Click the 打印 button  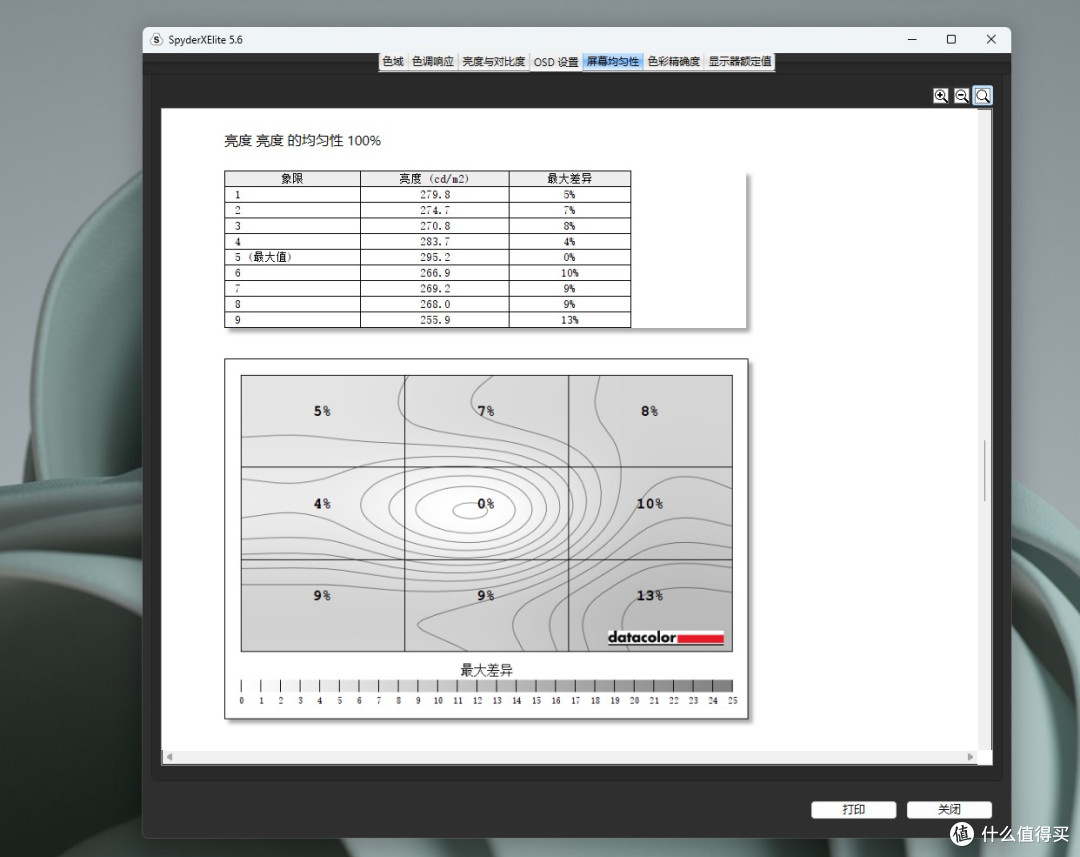pyautogui.click(x=853, y=809)
